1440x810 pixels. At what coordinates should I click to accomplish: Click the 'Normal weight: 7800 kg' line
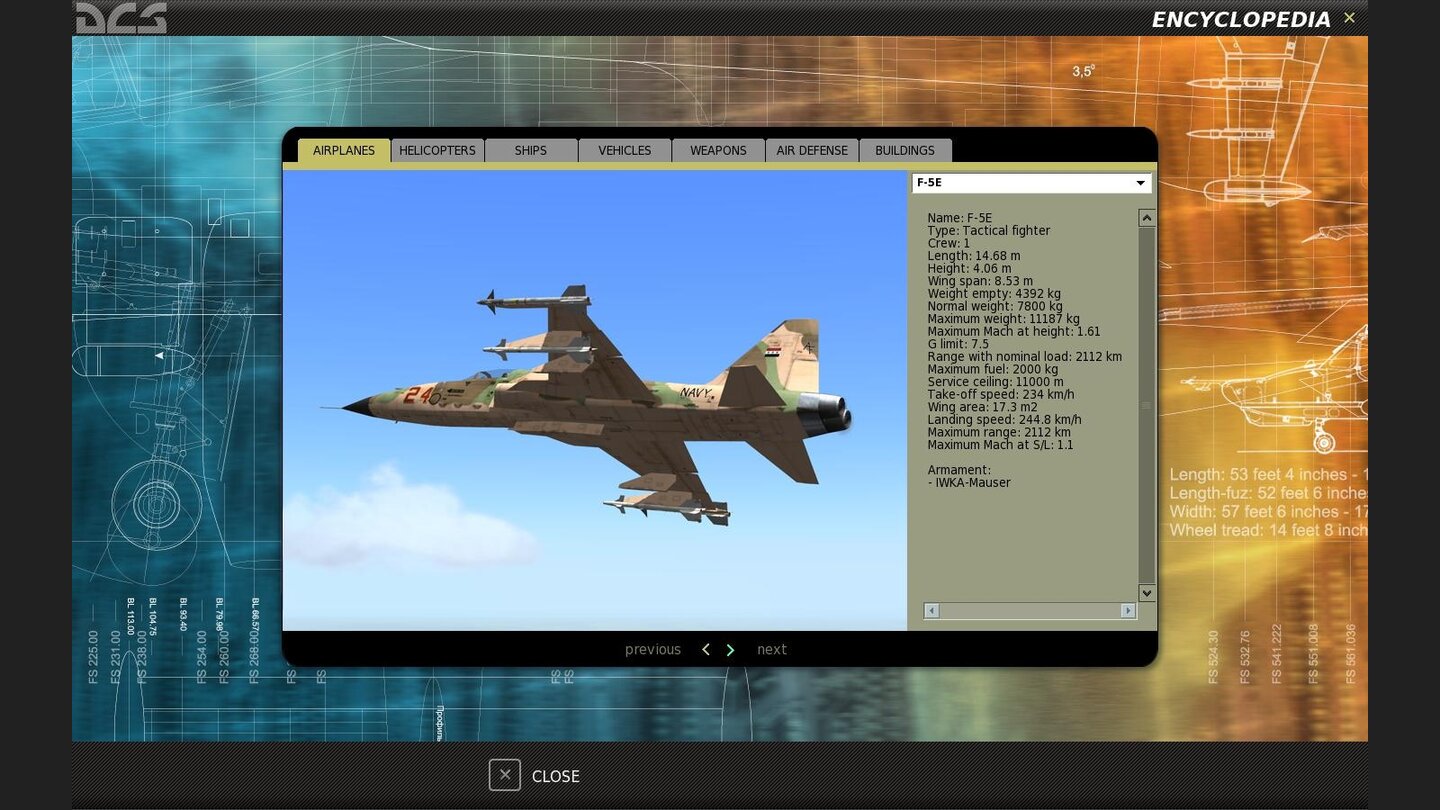[994, 307]
